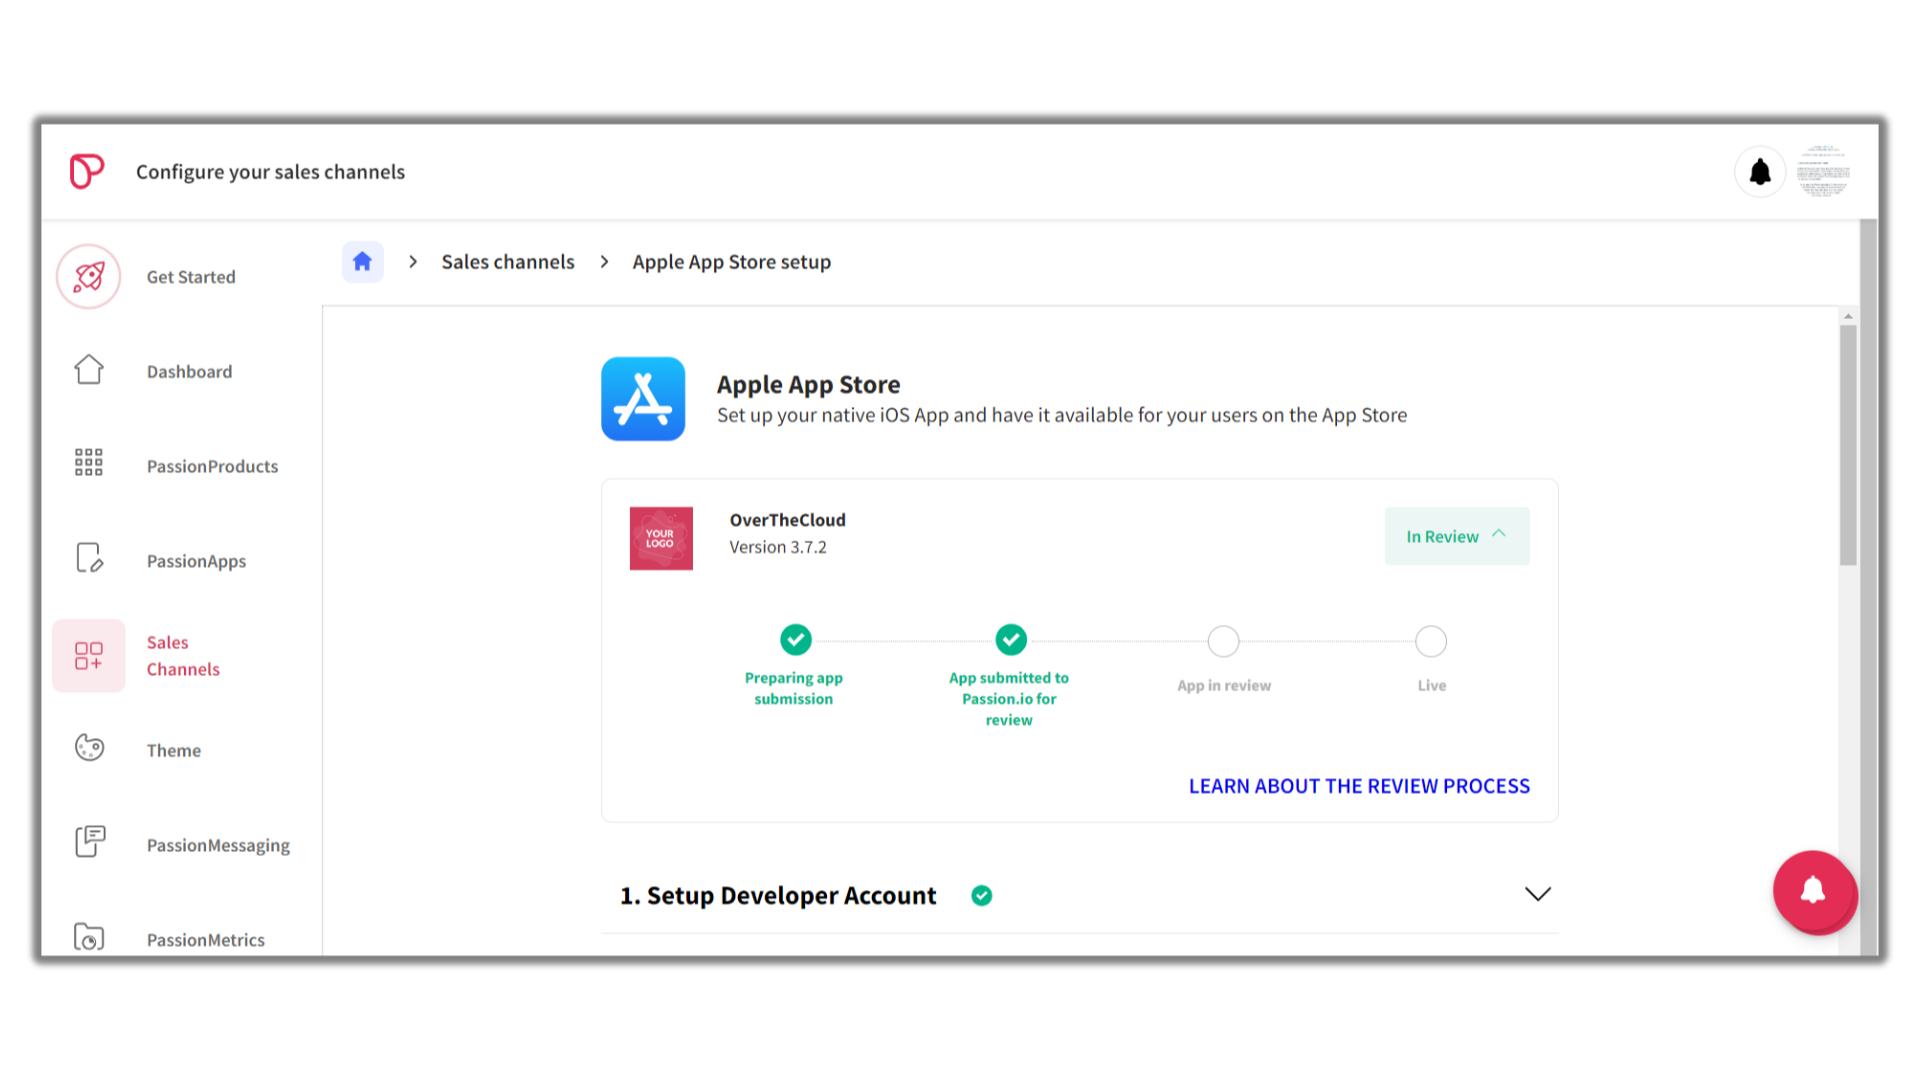Click the PassionMessaging chat icon
The image size is (1920, 1080).
click(x=89, y=842)
